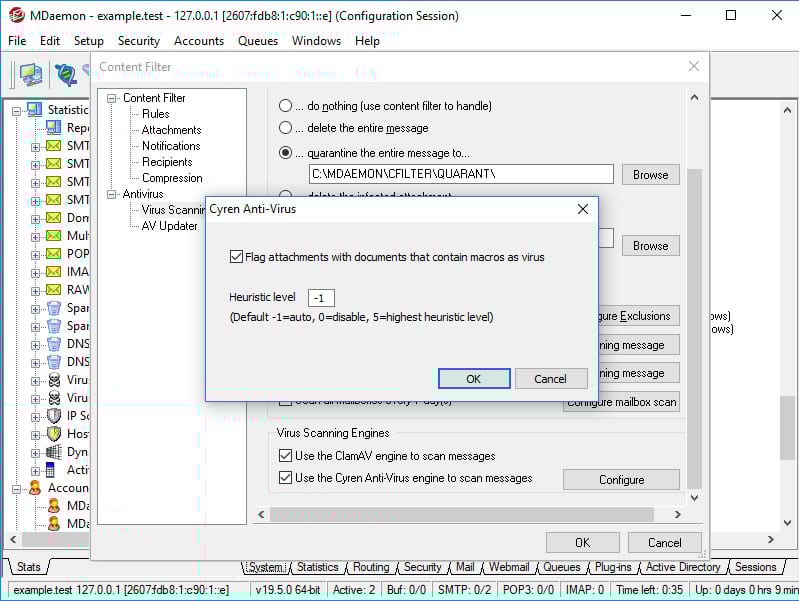Image resolution: width=799 pixels, height=601 pixels.
Task: Collapse the Accoun tree node
Action: (x=16, y=489)
